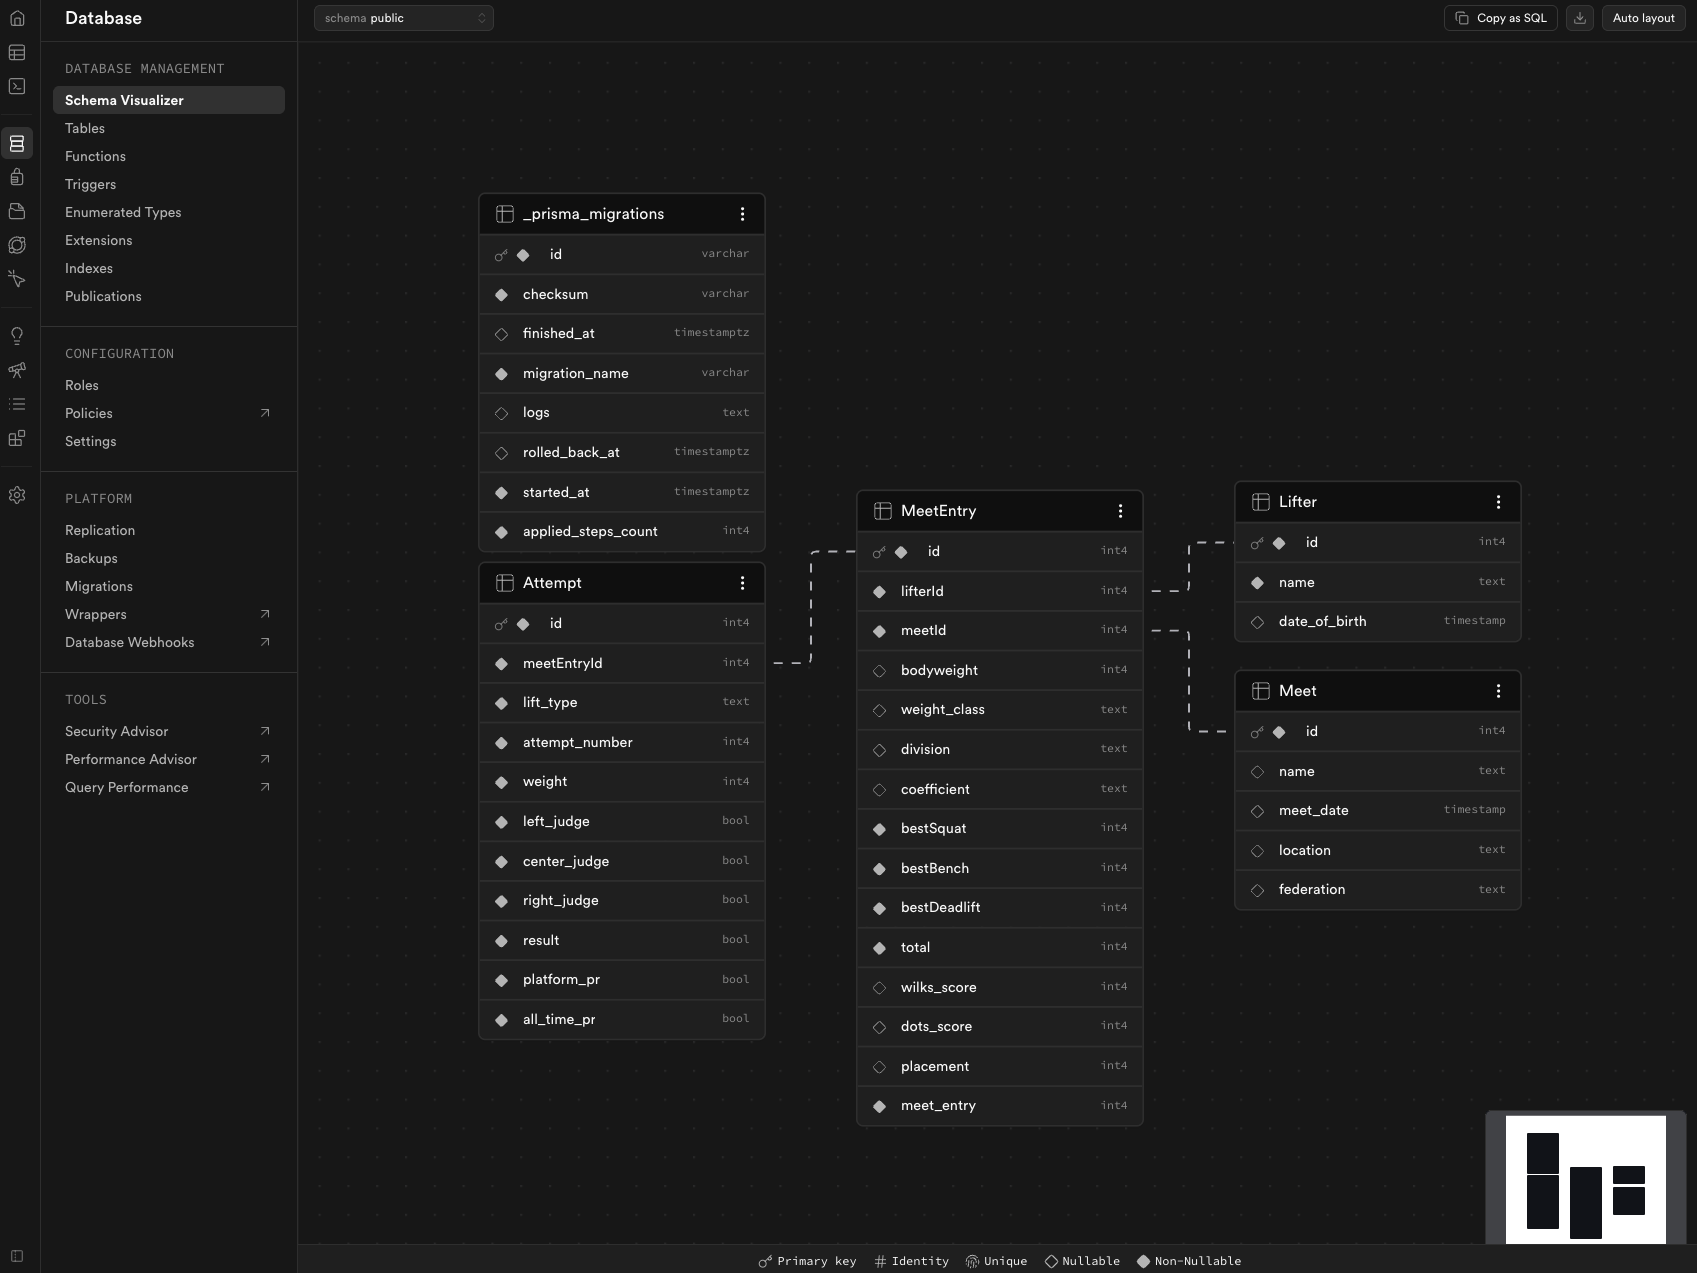Go to the Home dashboard icon
The image size is (1697, 1273).
(x=17, y=17)
